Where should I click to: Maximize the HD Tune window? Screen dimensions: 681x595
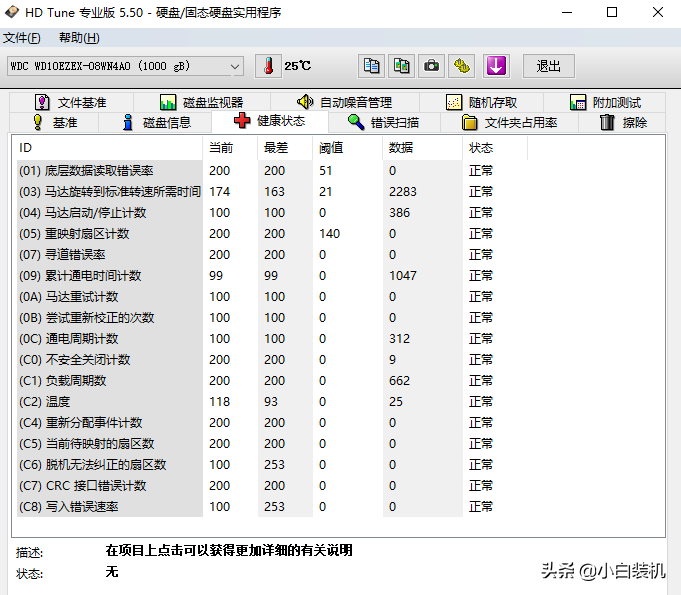point(612,12)
